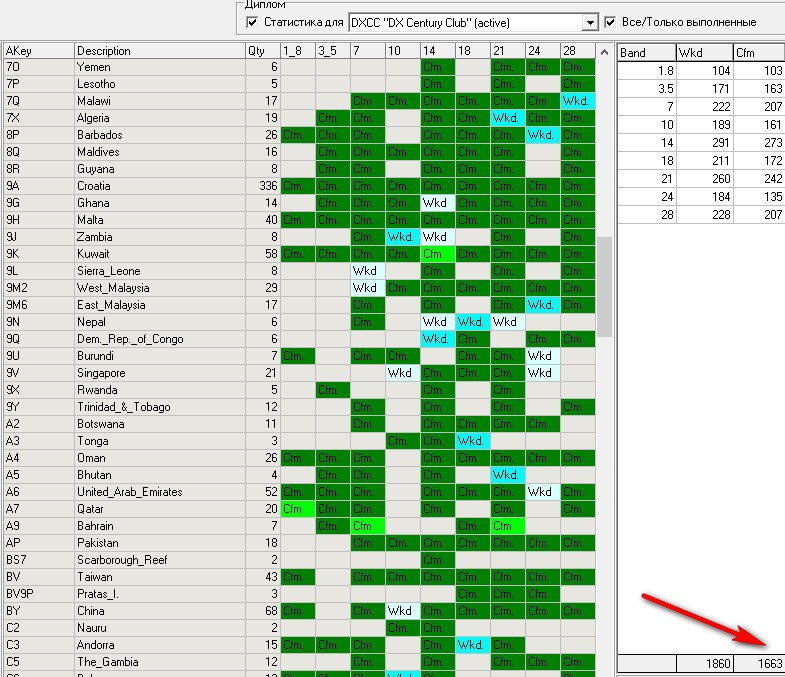Viewport: 785px width, 677px height.
Task: Click the Cfm header in summary table
Action: (x=757, y=53)
